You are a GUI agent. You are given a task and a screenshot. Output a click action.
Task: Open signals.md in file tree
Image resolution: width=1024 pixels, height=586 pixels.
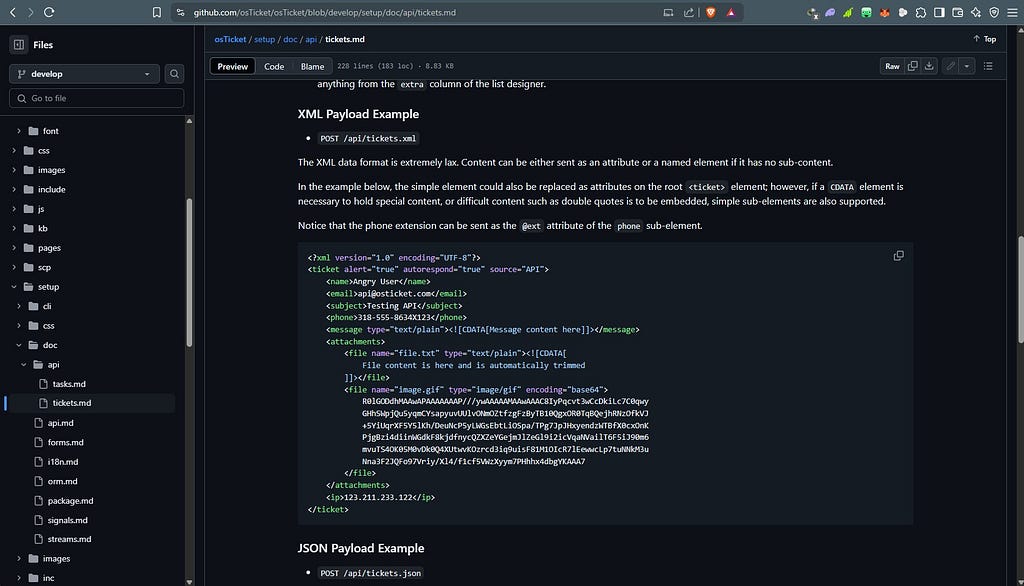click(67, 520)
